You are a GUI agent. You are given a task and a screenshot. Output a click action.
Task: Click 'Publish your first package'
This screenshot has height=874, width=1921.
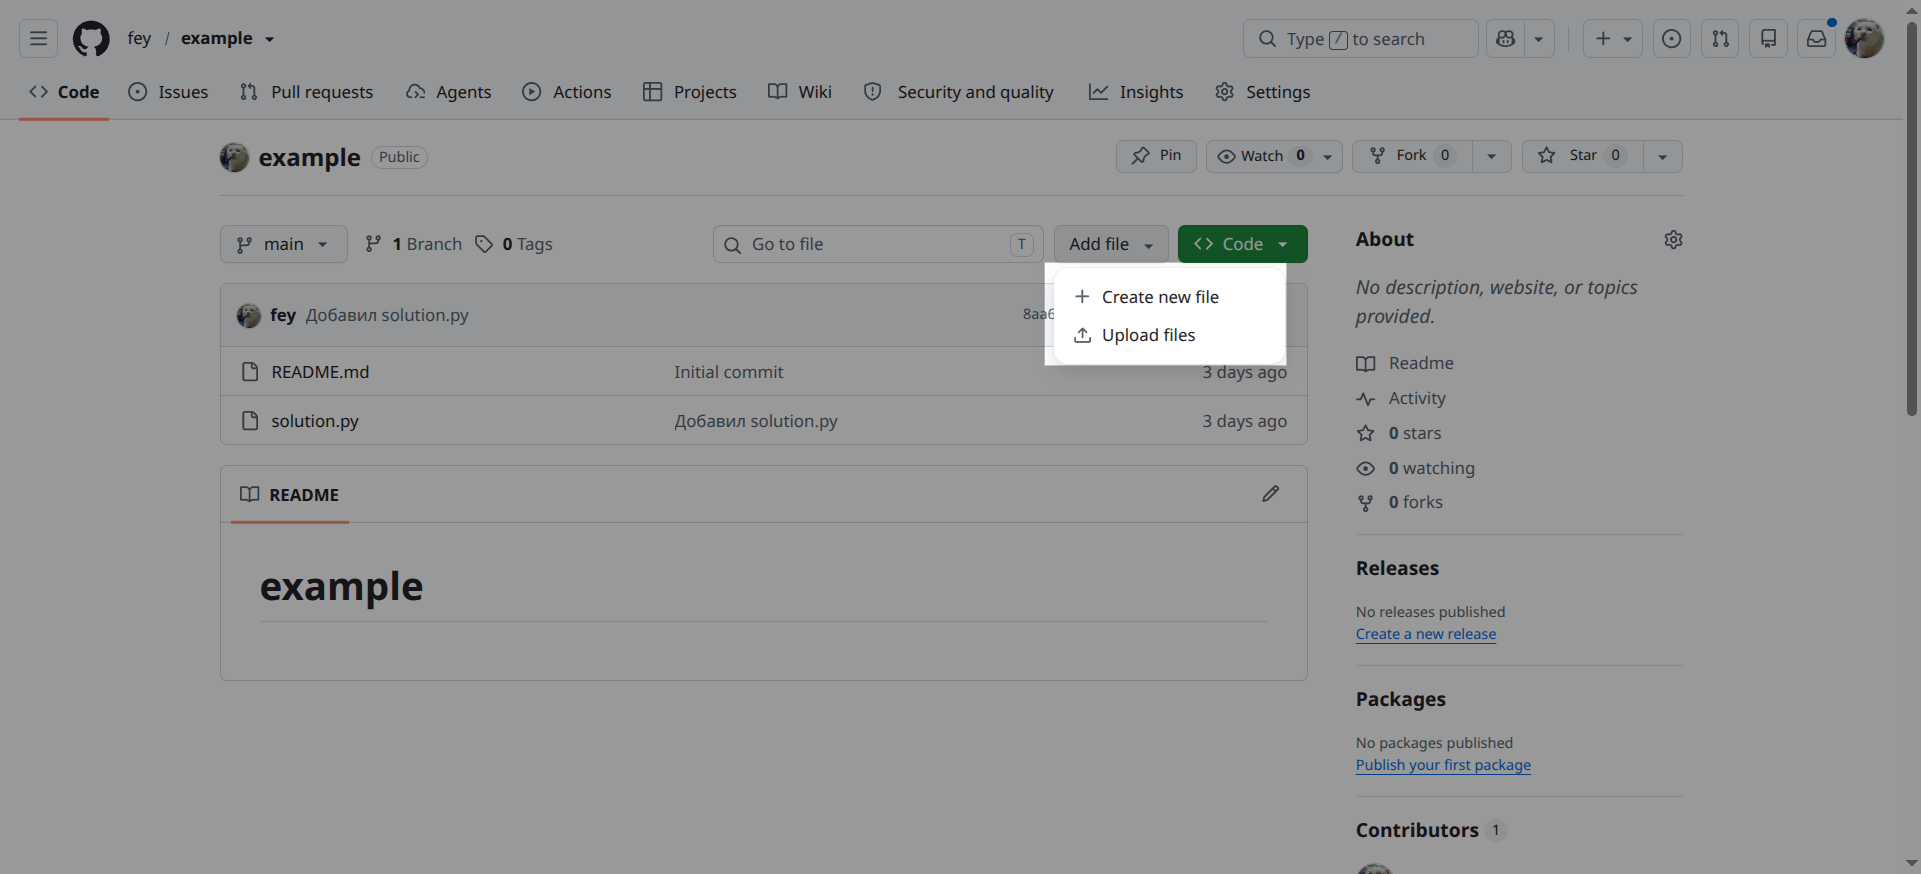[x=1443, y=765]
